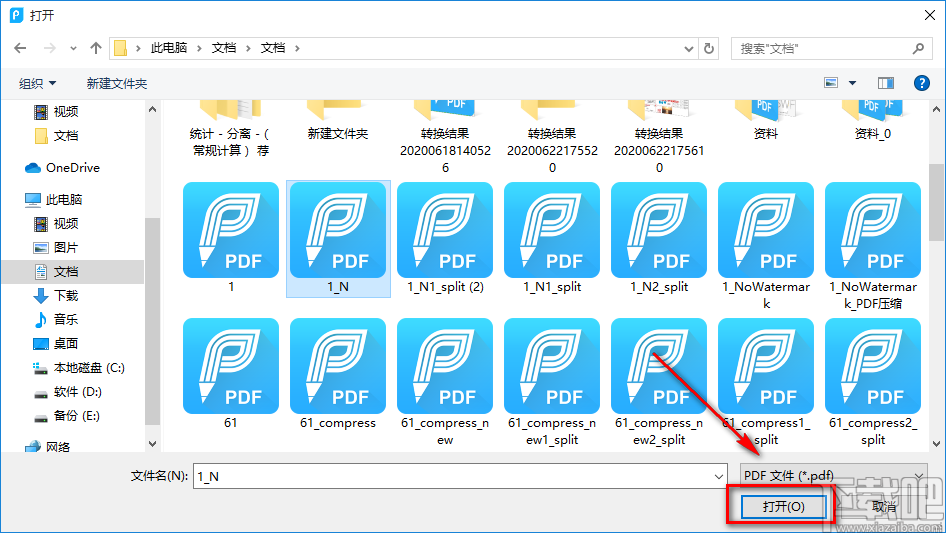The height and width of the screenshot is (533, 946).
Task: Click the search magnifier icon
Action: tap(918, 48)
